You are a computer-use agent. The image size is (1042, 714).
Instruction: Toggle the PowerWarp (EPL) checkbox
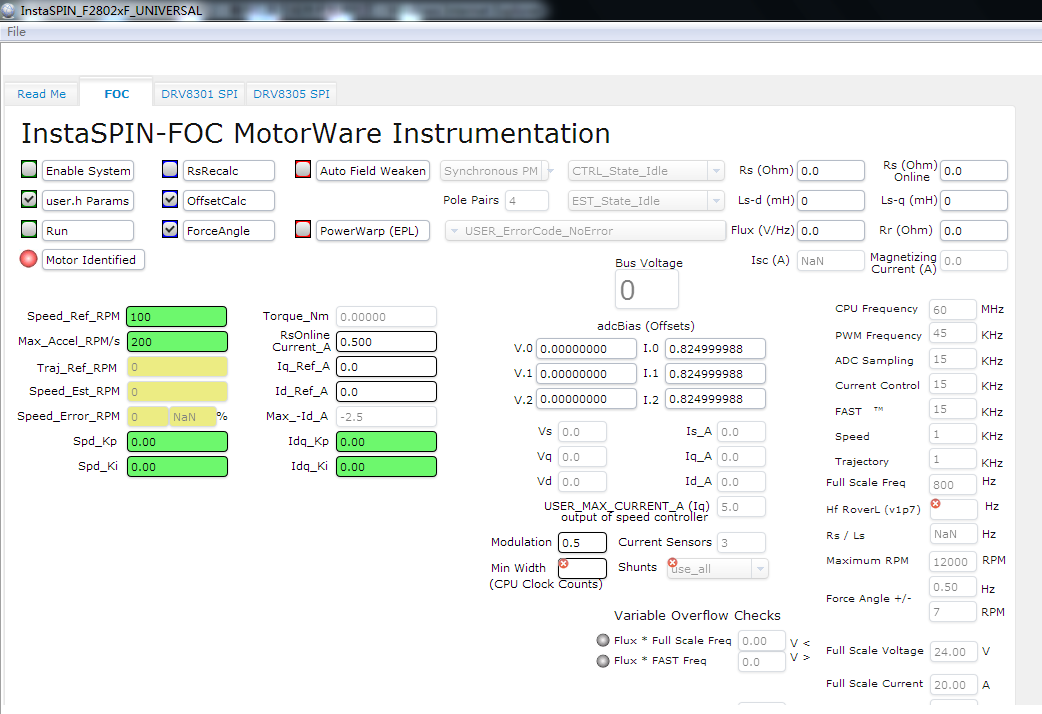pos(303,229)
